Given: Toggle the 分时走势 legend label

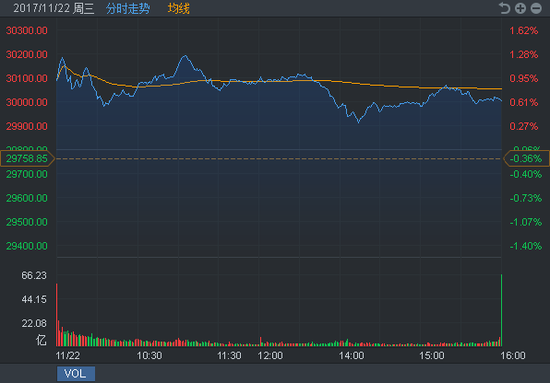Looking at the screenshot, I should [128, 8].
